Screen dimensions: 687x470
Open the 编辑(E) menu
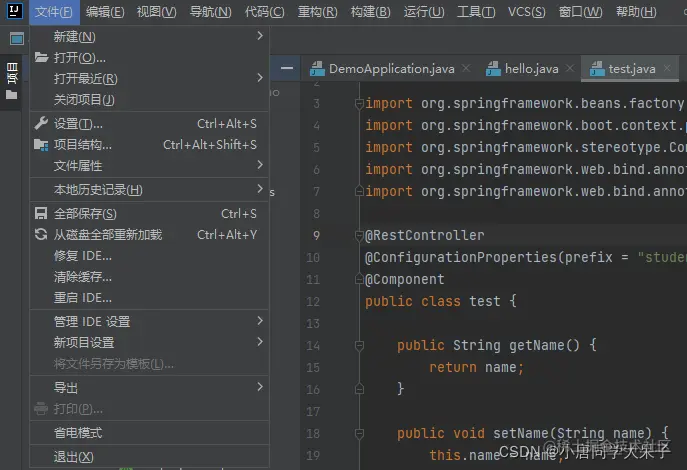click(105, 12)
